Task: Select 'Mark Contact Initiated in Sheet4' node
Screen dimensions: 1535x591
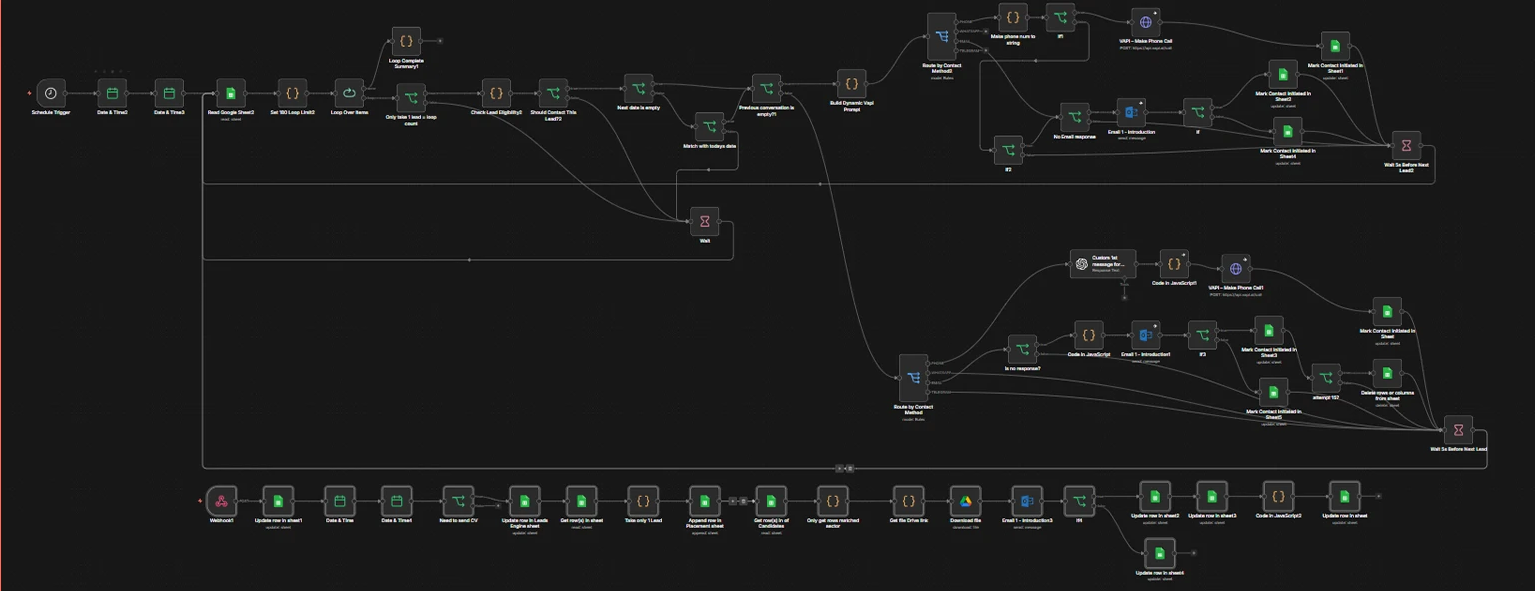Action: tap(1288, 131)
